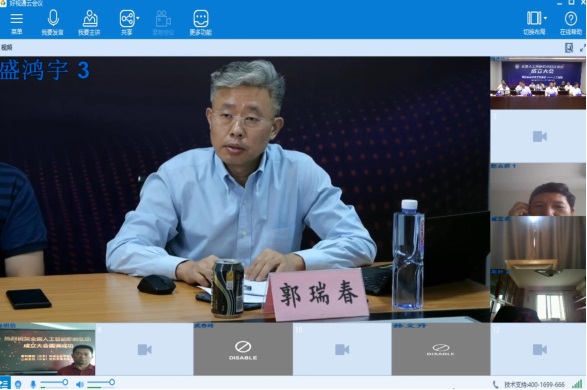This screenshot has height=390, width=587.
Task: Adjust the microphone volume slider
Action: point(54,383)
